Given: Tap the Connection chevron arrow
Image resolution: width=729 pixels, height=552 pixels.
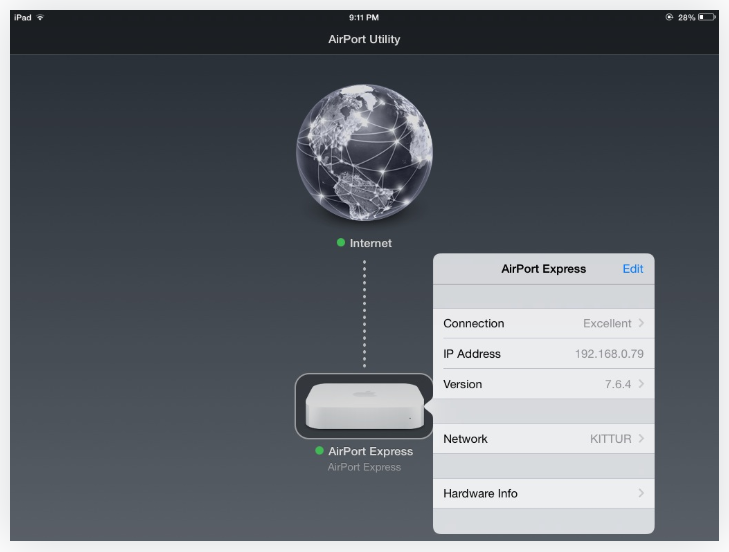Looking at the screenshot, I should click(x=641, y=323).
